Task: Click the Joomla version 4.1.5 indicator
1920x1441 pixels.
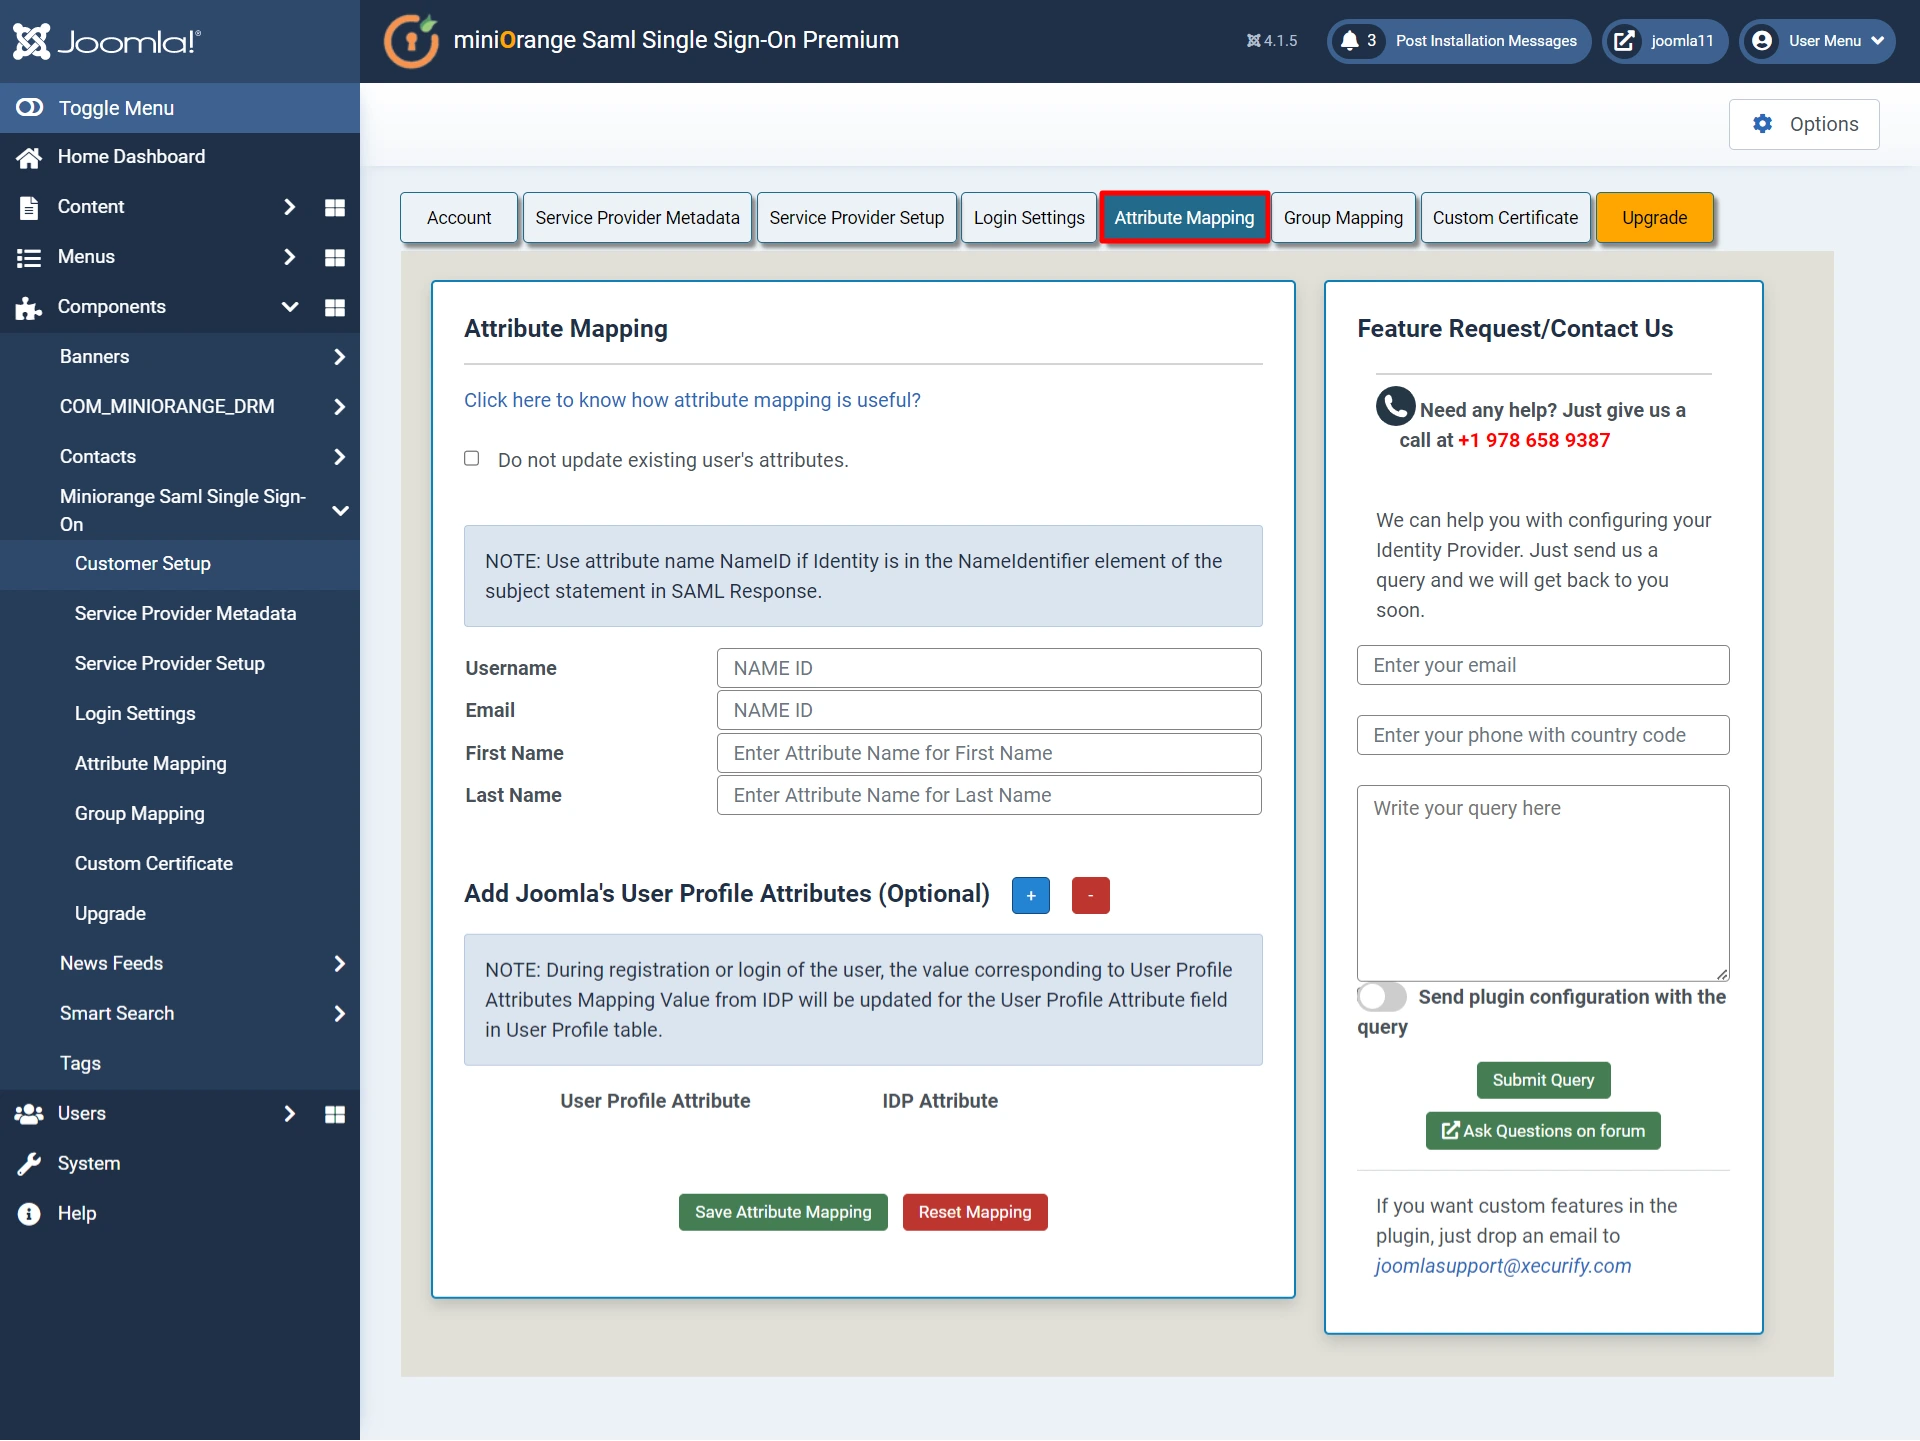Action: tap(1271, 41)
